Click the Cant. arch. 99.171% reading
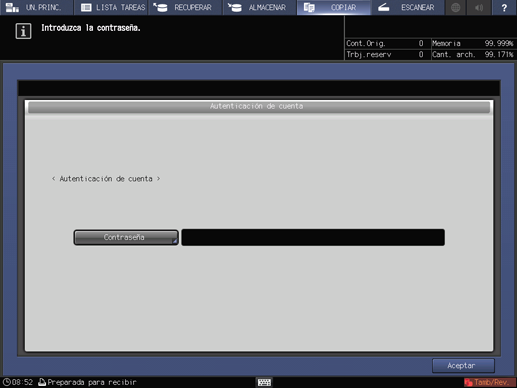Image resolution: width=517 pixels, height=388 pixels. 473,54
